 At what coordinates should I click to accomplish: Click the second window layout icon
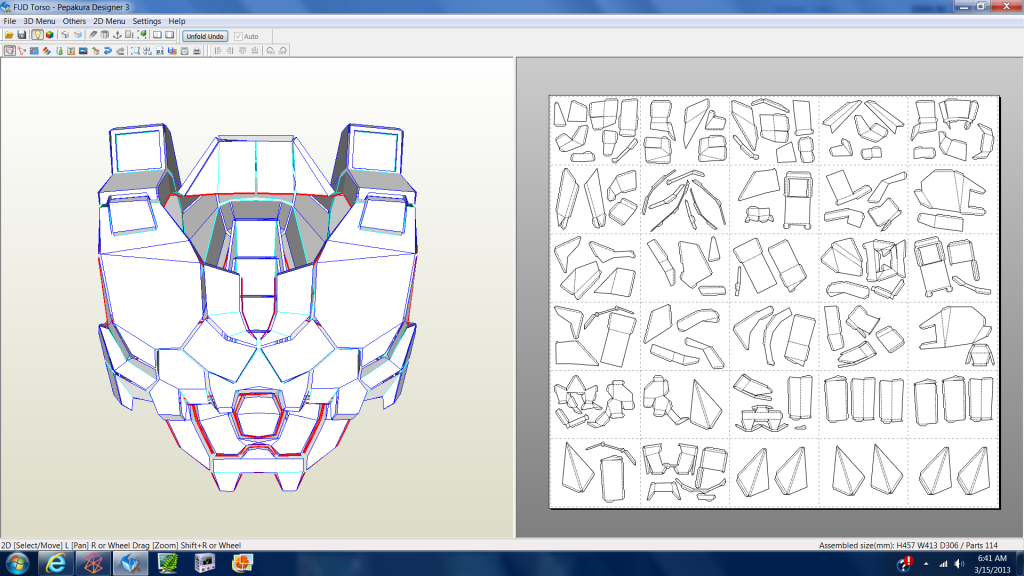coord(170,35)
